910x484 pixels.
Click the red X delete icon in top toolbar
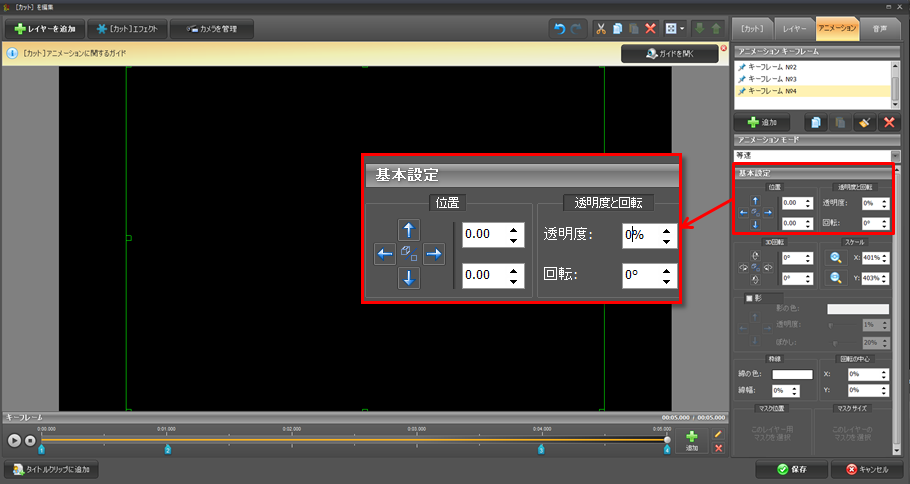(x=651, y=29)
